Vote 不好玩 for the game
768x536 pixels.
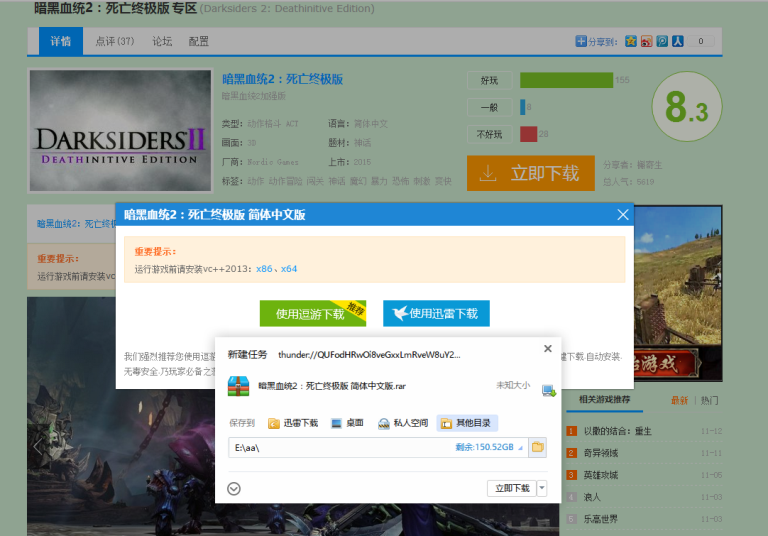coord(489,134)
